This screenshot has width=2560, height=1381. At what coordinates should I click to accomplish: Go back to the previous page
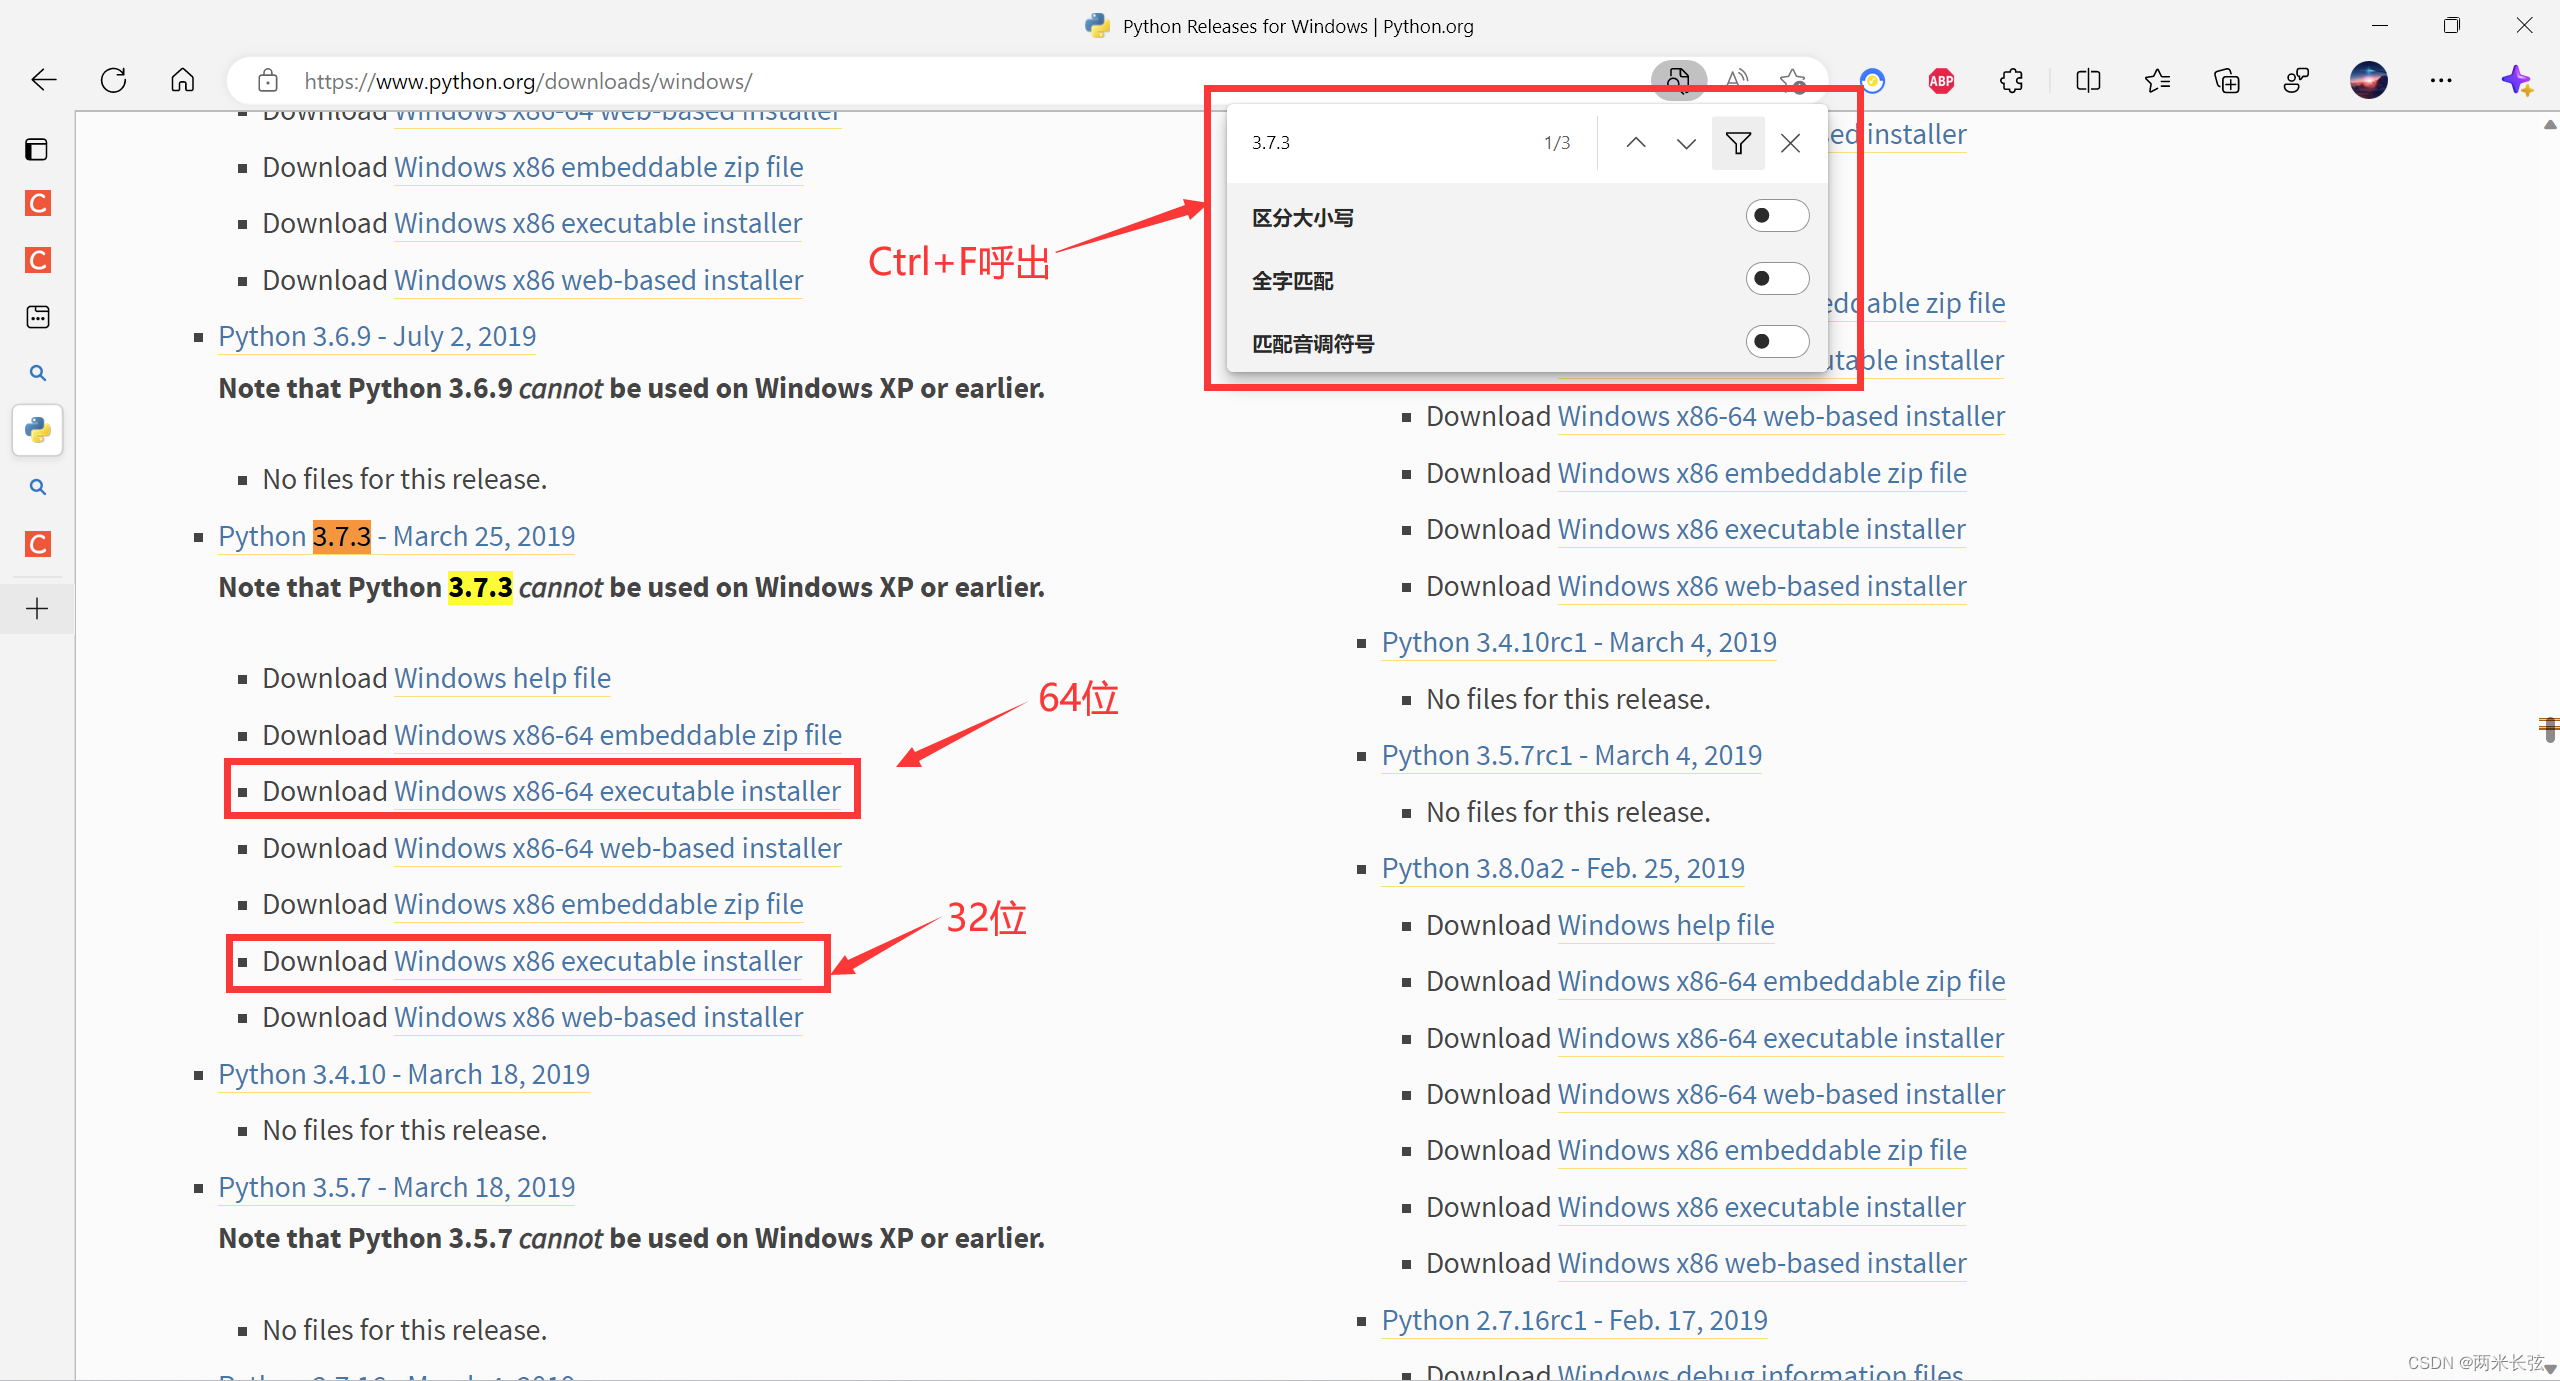[x=44, y=80]
